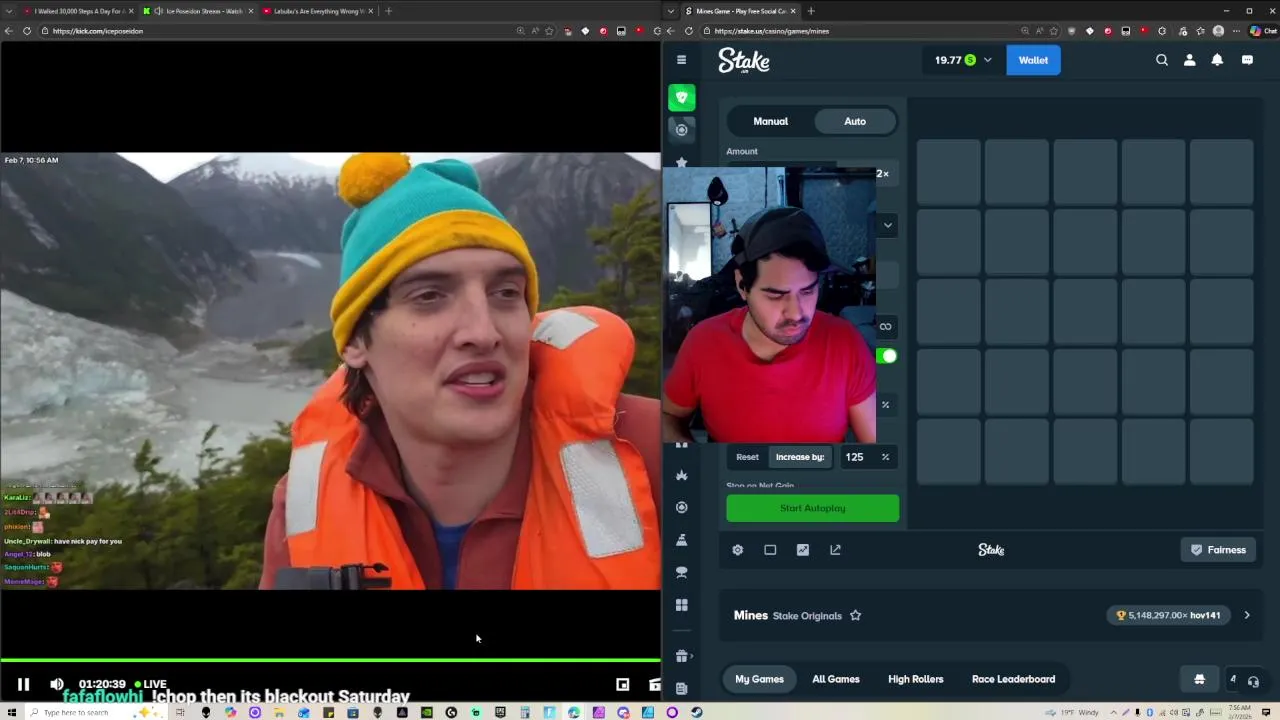This screenshot has width=1280, height=720.
Task: Open the game settings gear icon
Action: (738, 550)
